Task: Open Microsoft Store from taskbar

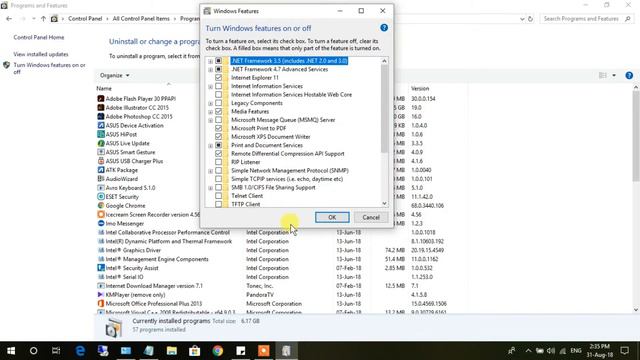Action: point(194,351)
